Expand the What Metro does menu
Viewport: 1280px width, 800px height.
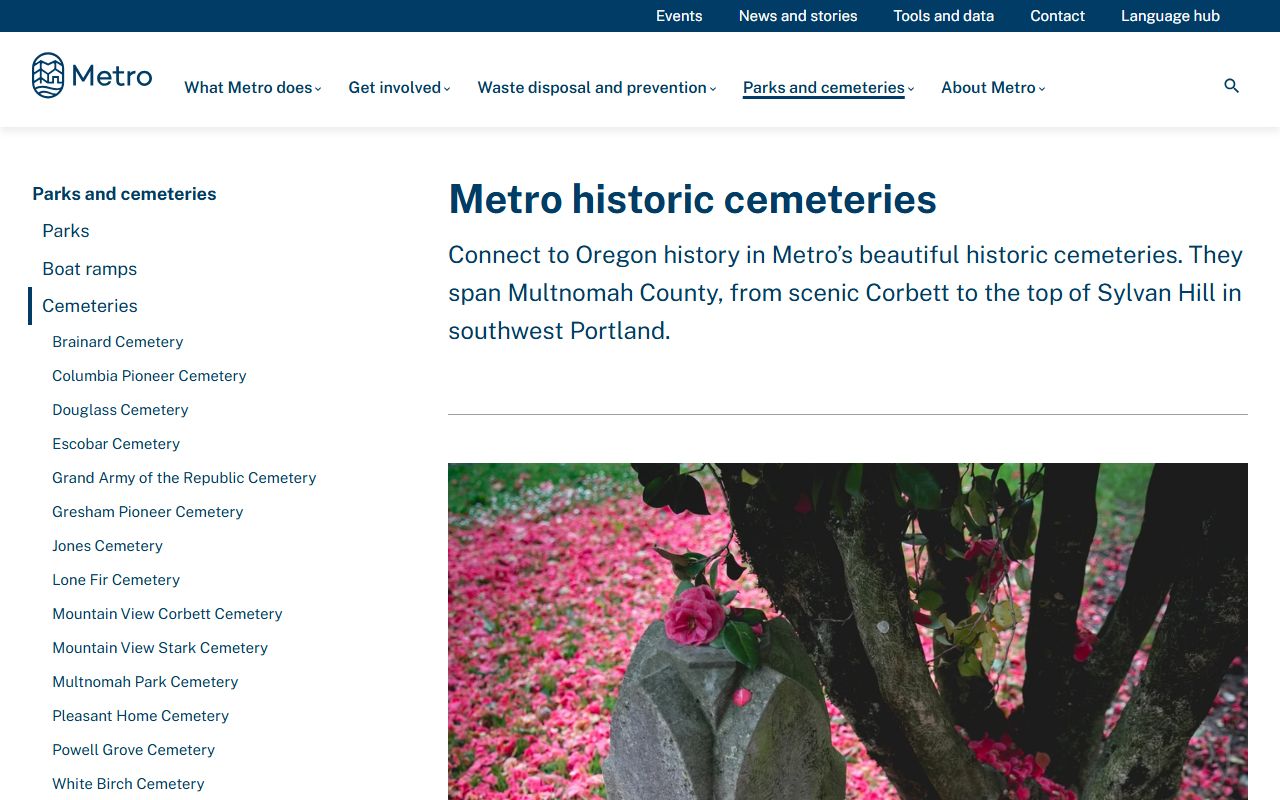[x=253, y=88]
